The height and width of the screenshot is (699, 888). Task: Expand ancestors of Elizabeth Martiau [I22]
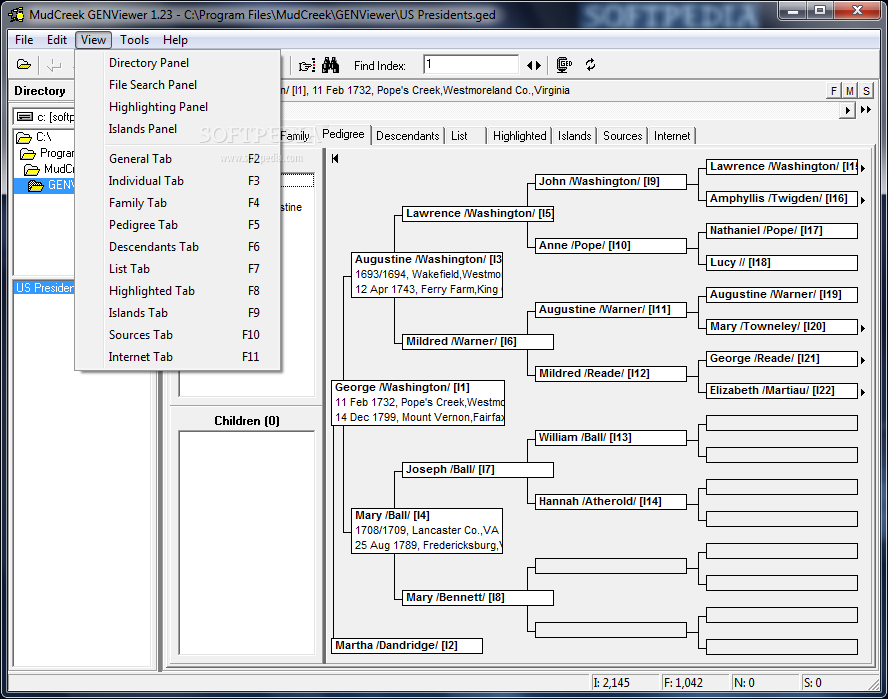pyautogui.click(x=863, y=392)
